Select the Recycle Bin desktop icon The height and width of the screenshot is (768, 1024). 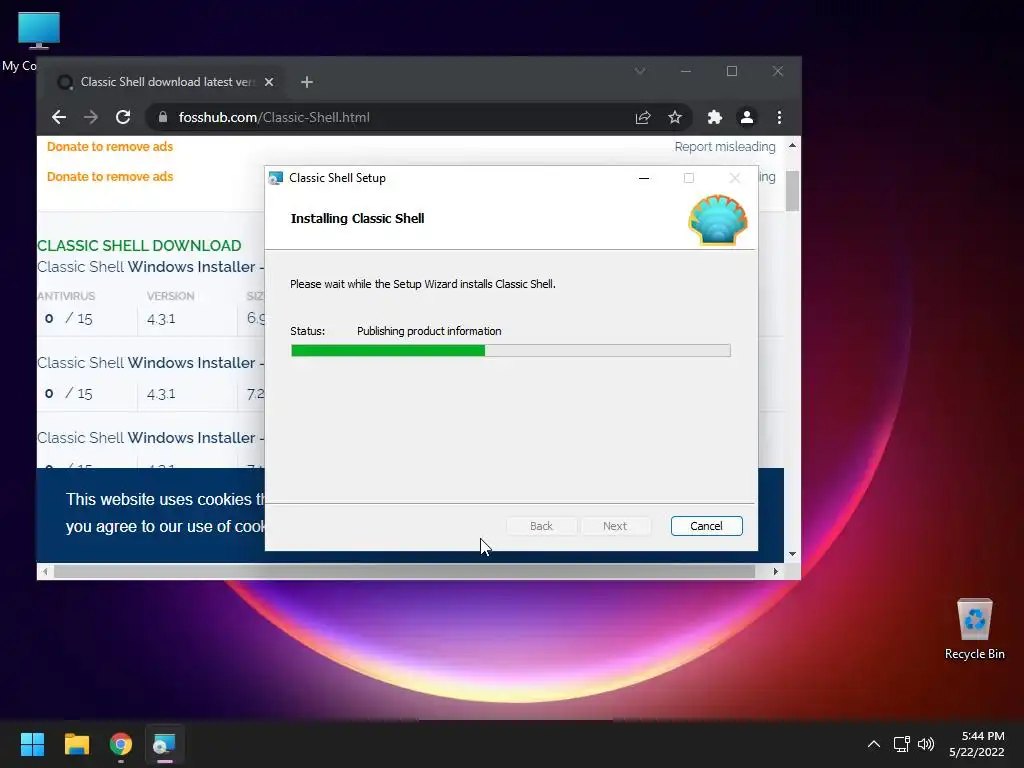(974, 628)
